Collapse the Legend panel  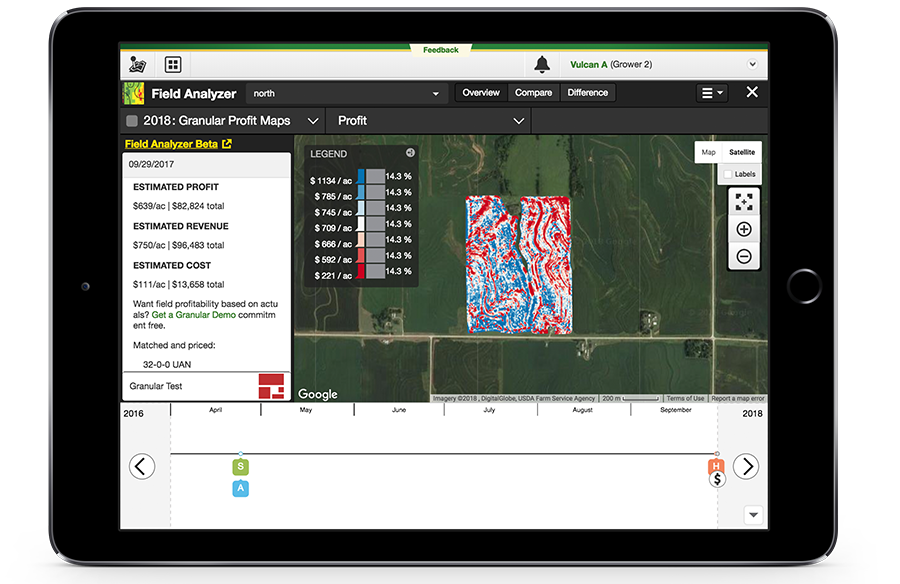[410, 153]
